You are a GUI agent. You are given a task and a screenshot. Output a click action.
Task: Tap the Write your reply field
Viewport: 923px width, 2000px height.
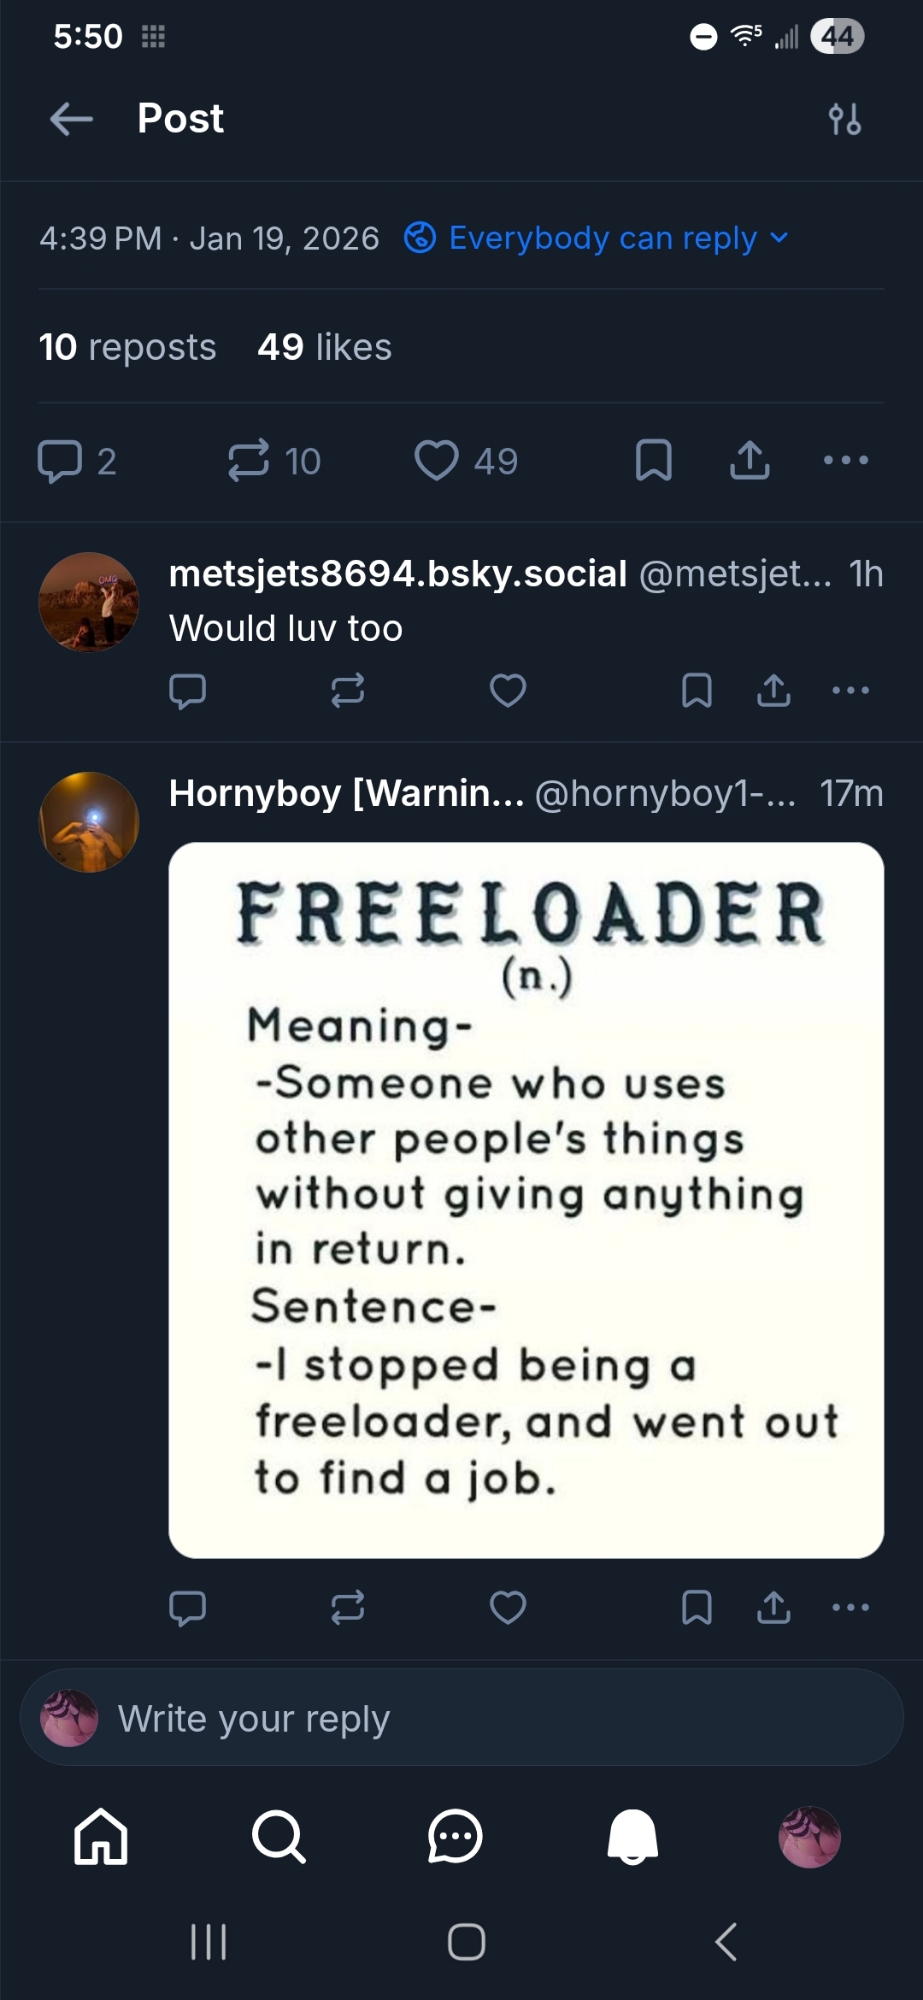tap(460, 1719)
